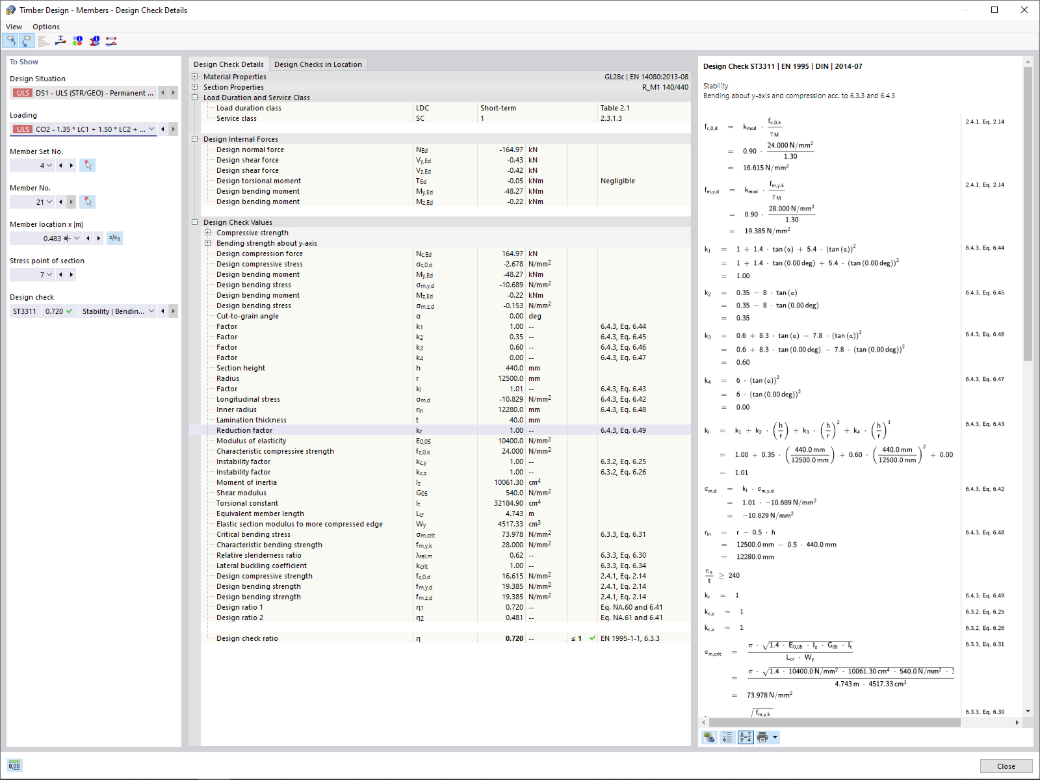Click the Close button
Screen dimensions: 1040x780
point(1006,766)
